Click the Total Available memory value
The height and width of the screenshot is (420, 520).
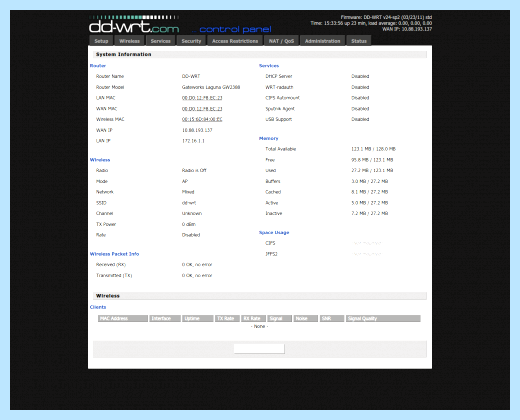coord(373,149)
